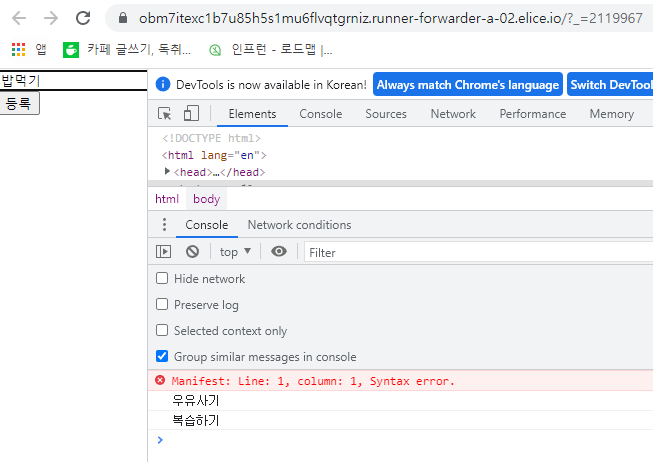
Task: Open the top context dropdown
Action: [x=235, y=252]
